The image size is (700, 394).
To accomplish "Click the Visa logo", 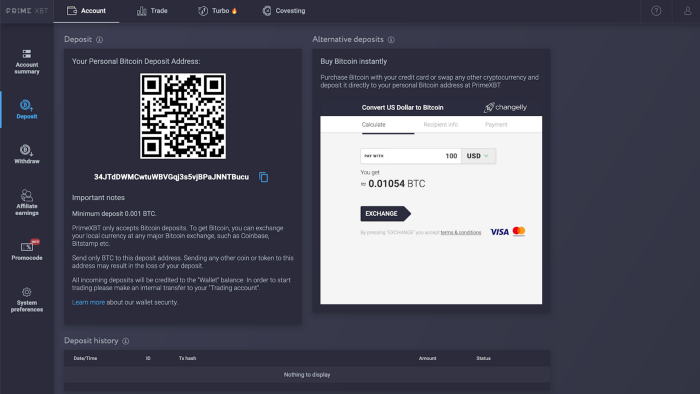I will (499, 232).
